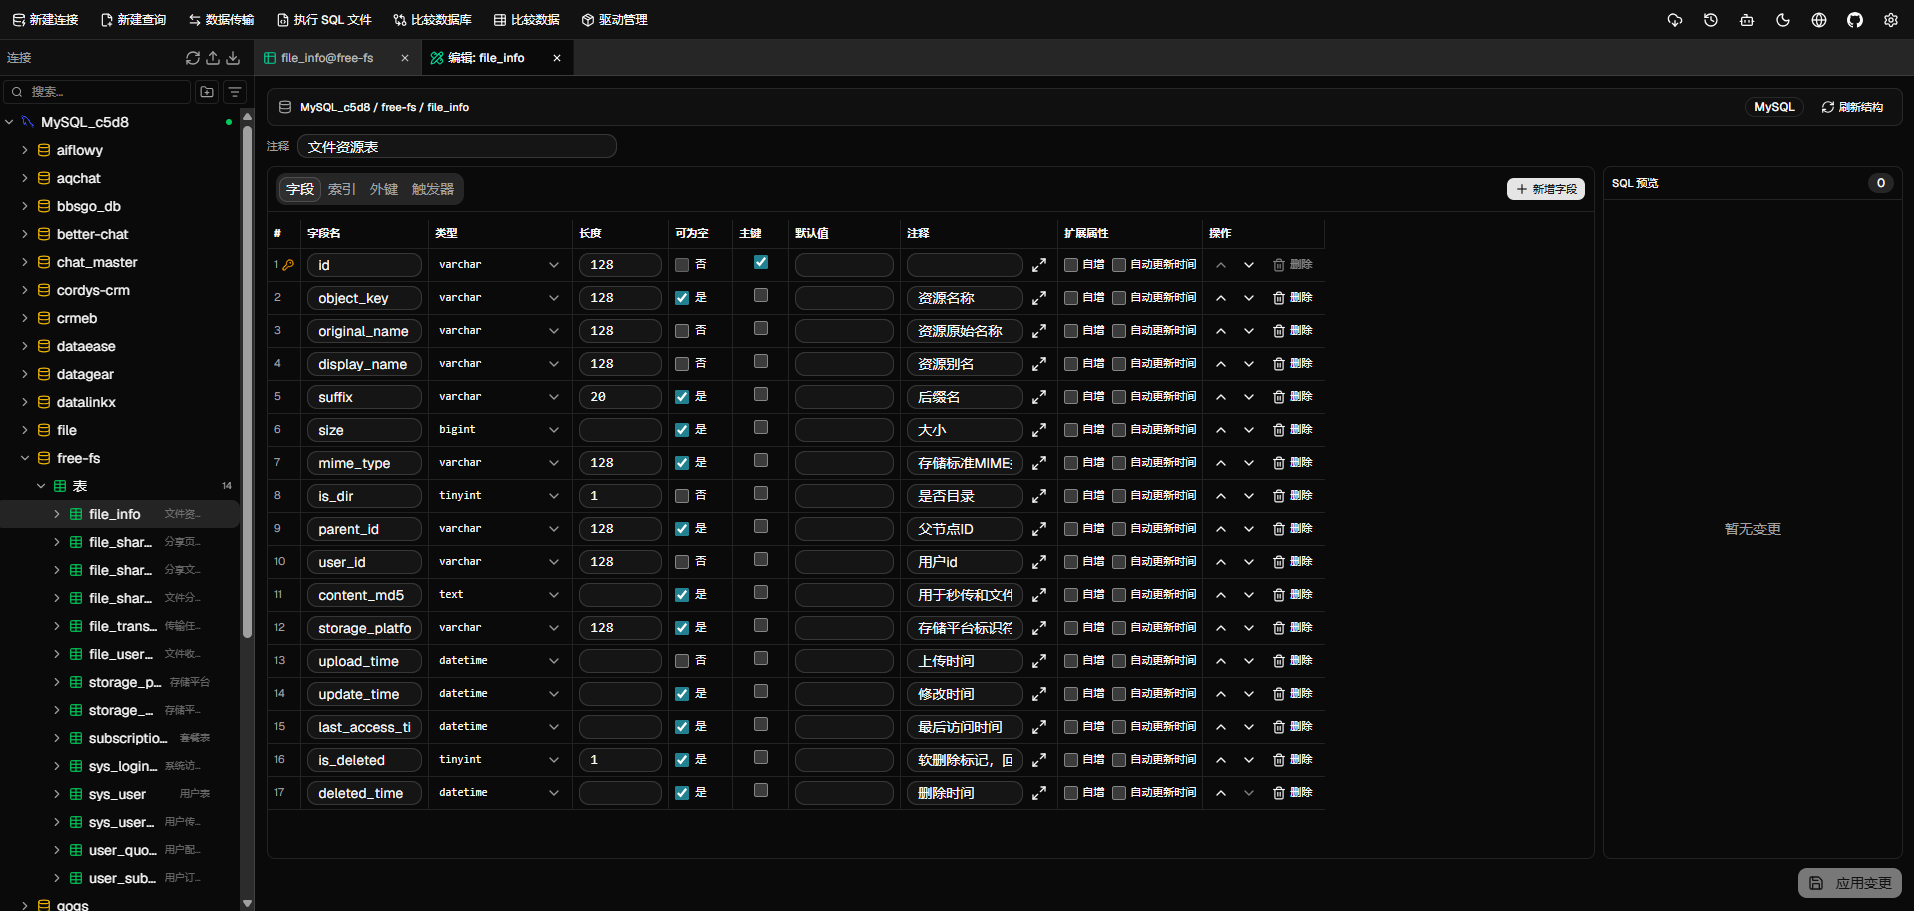
Task: Click 应用变更 button
Action: [1850, 883]
